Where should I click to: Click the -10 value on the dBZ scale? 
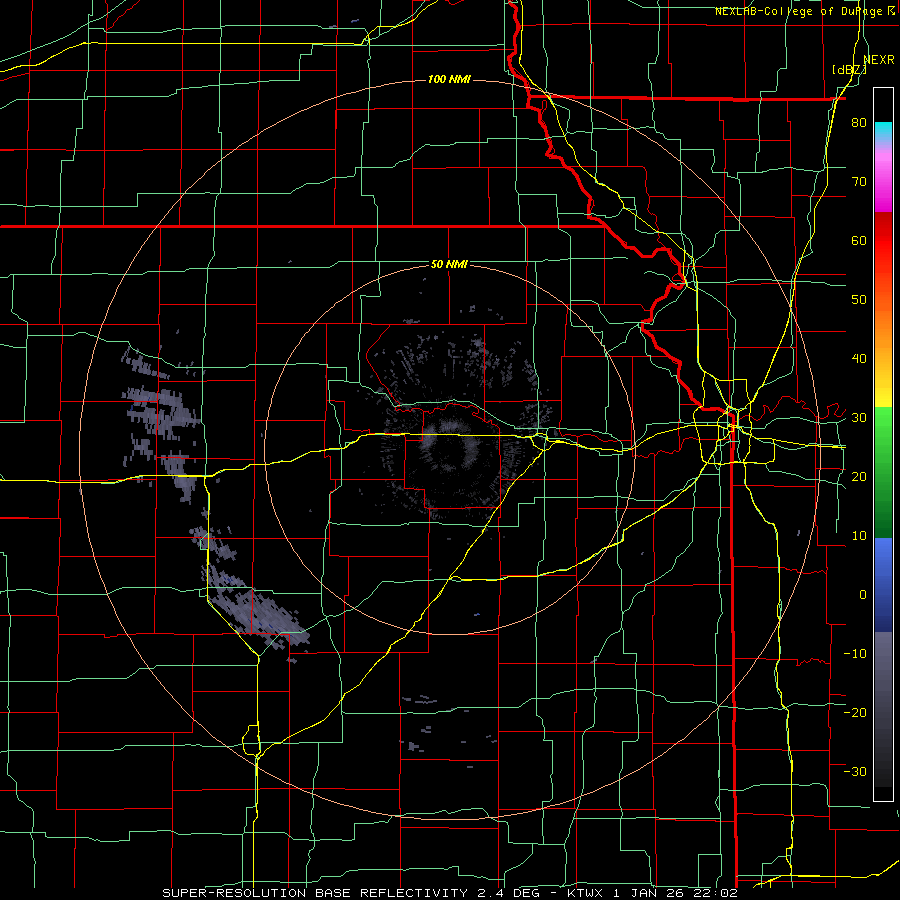(855, 654)
